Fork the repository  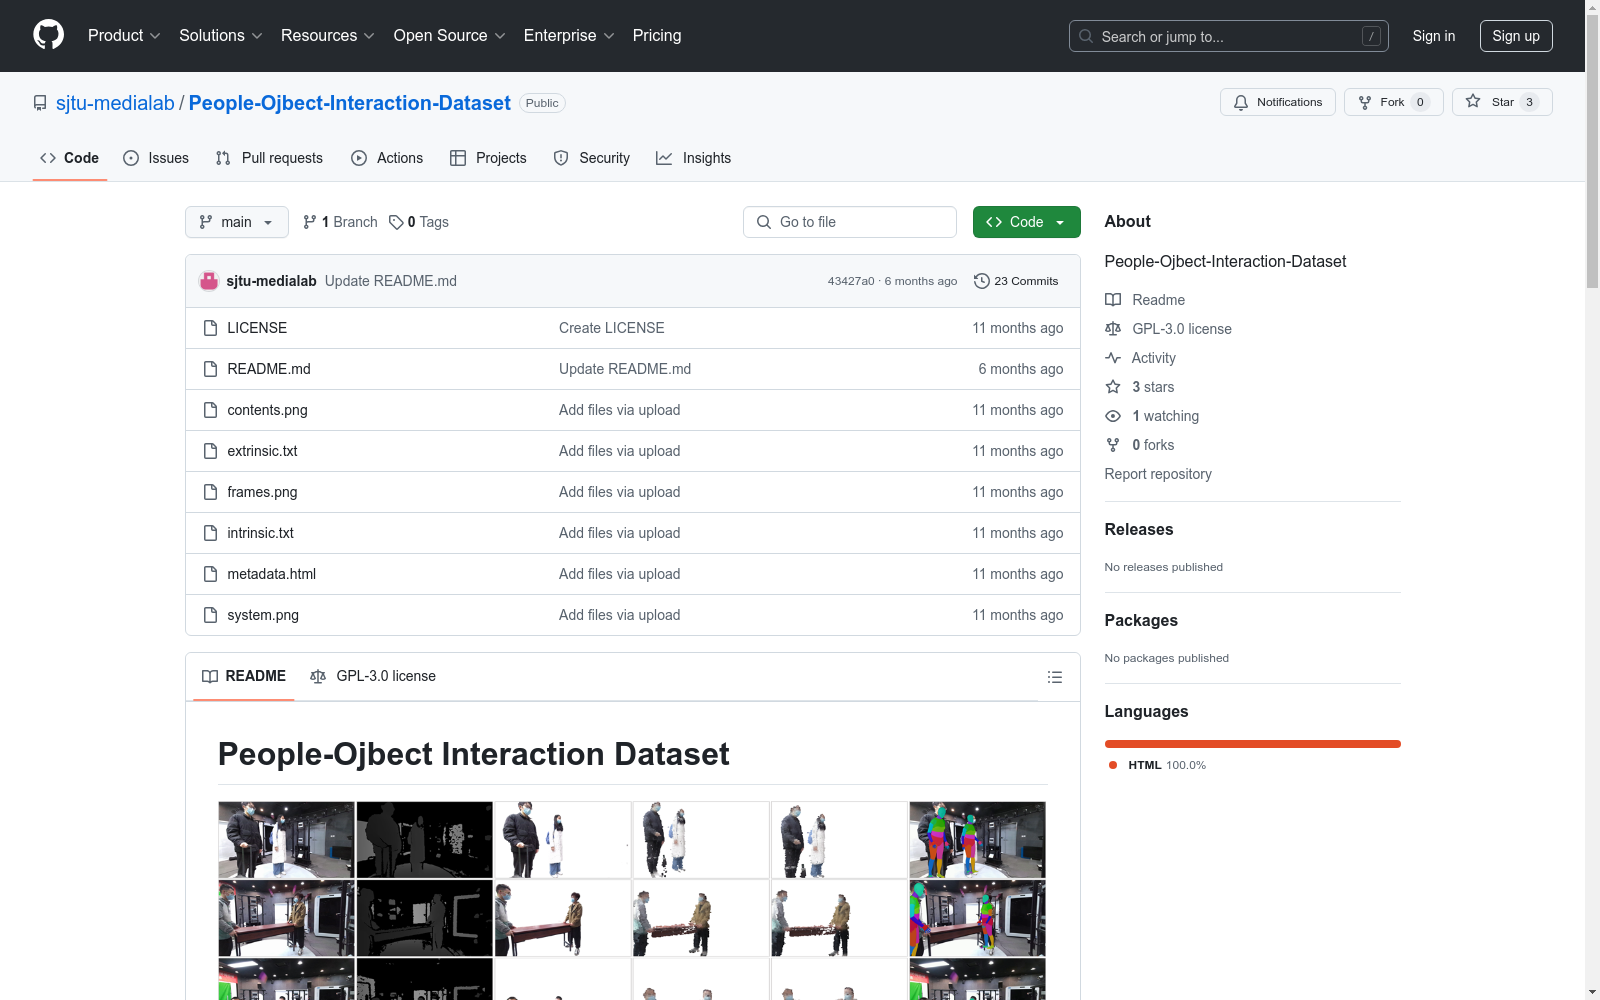[1393, 102]
